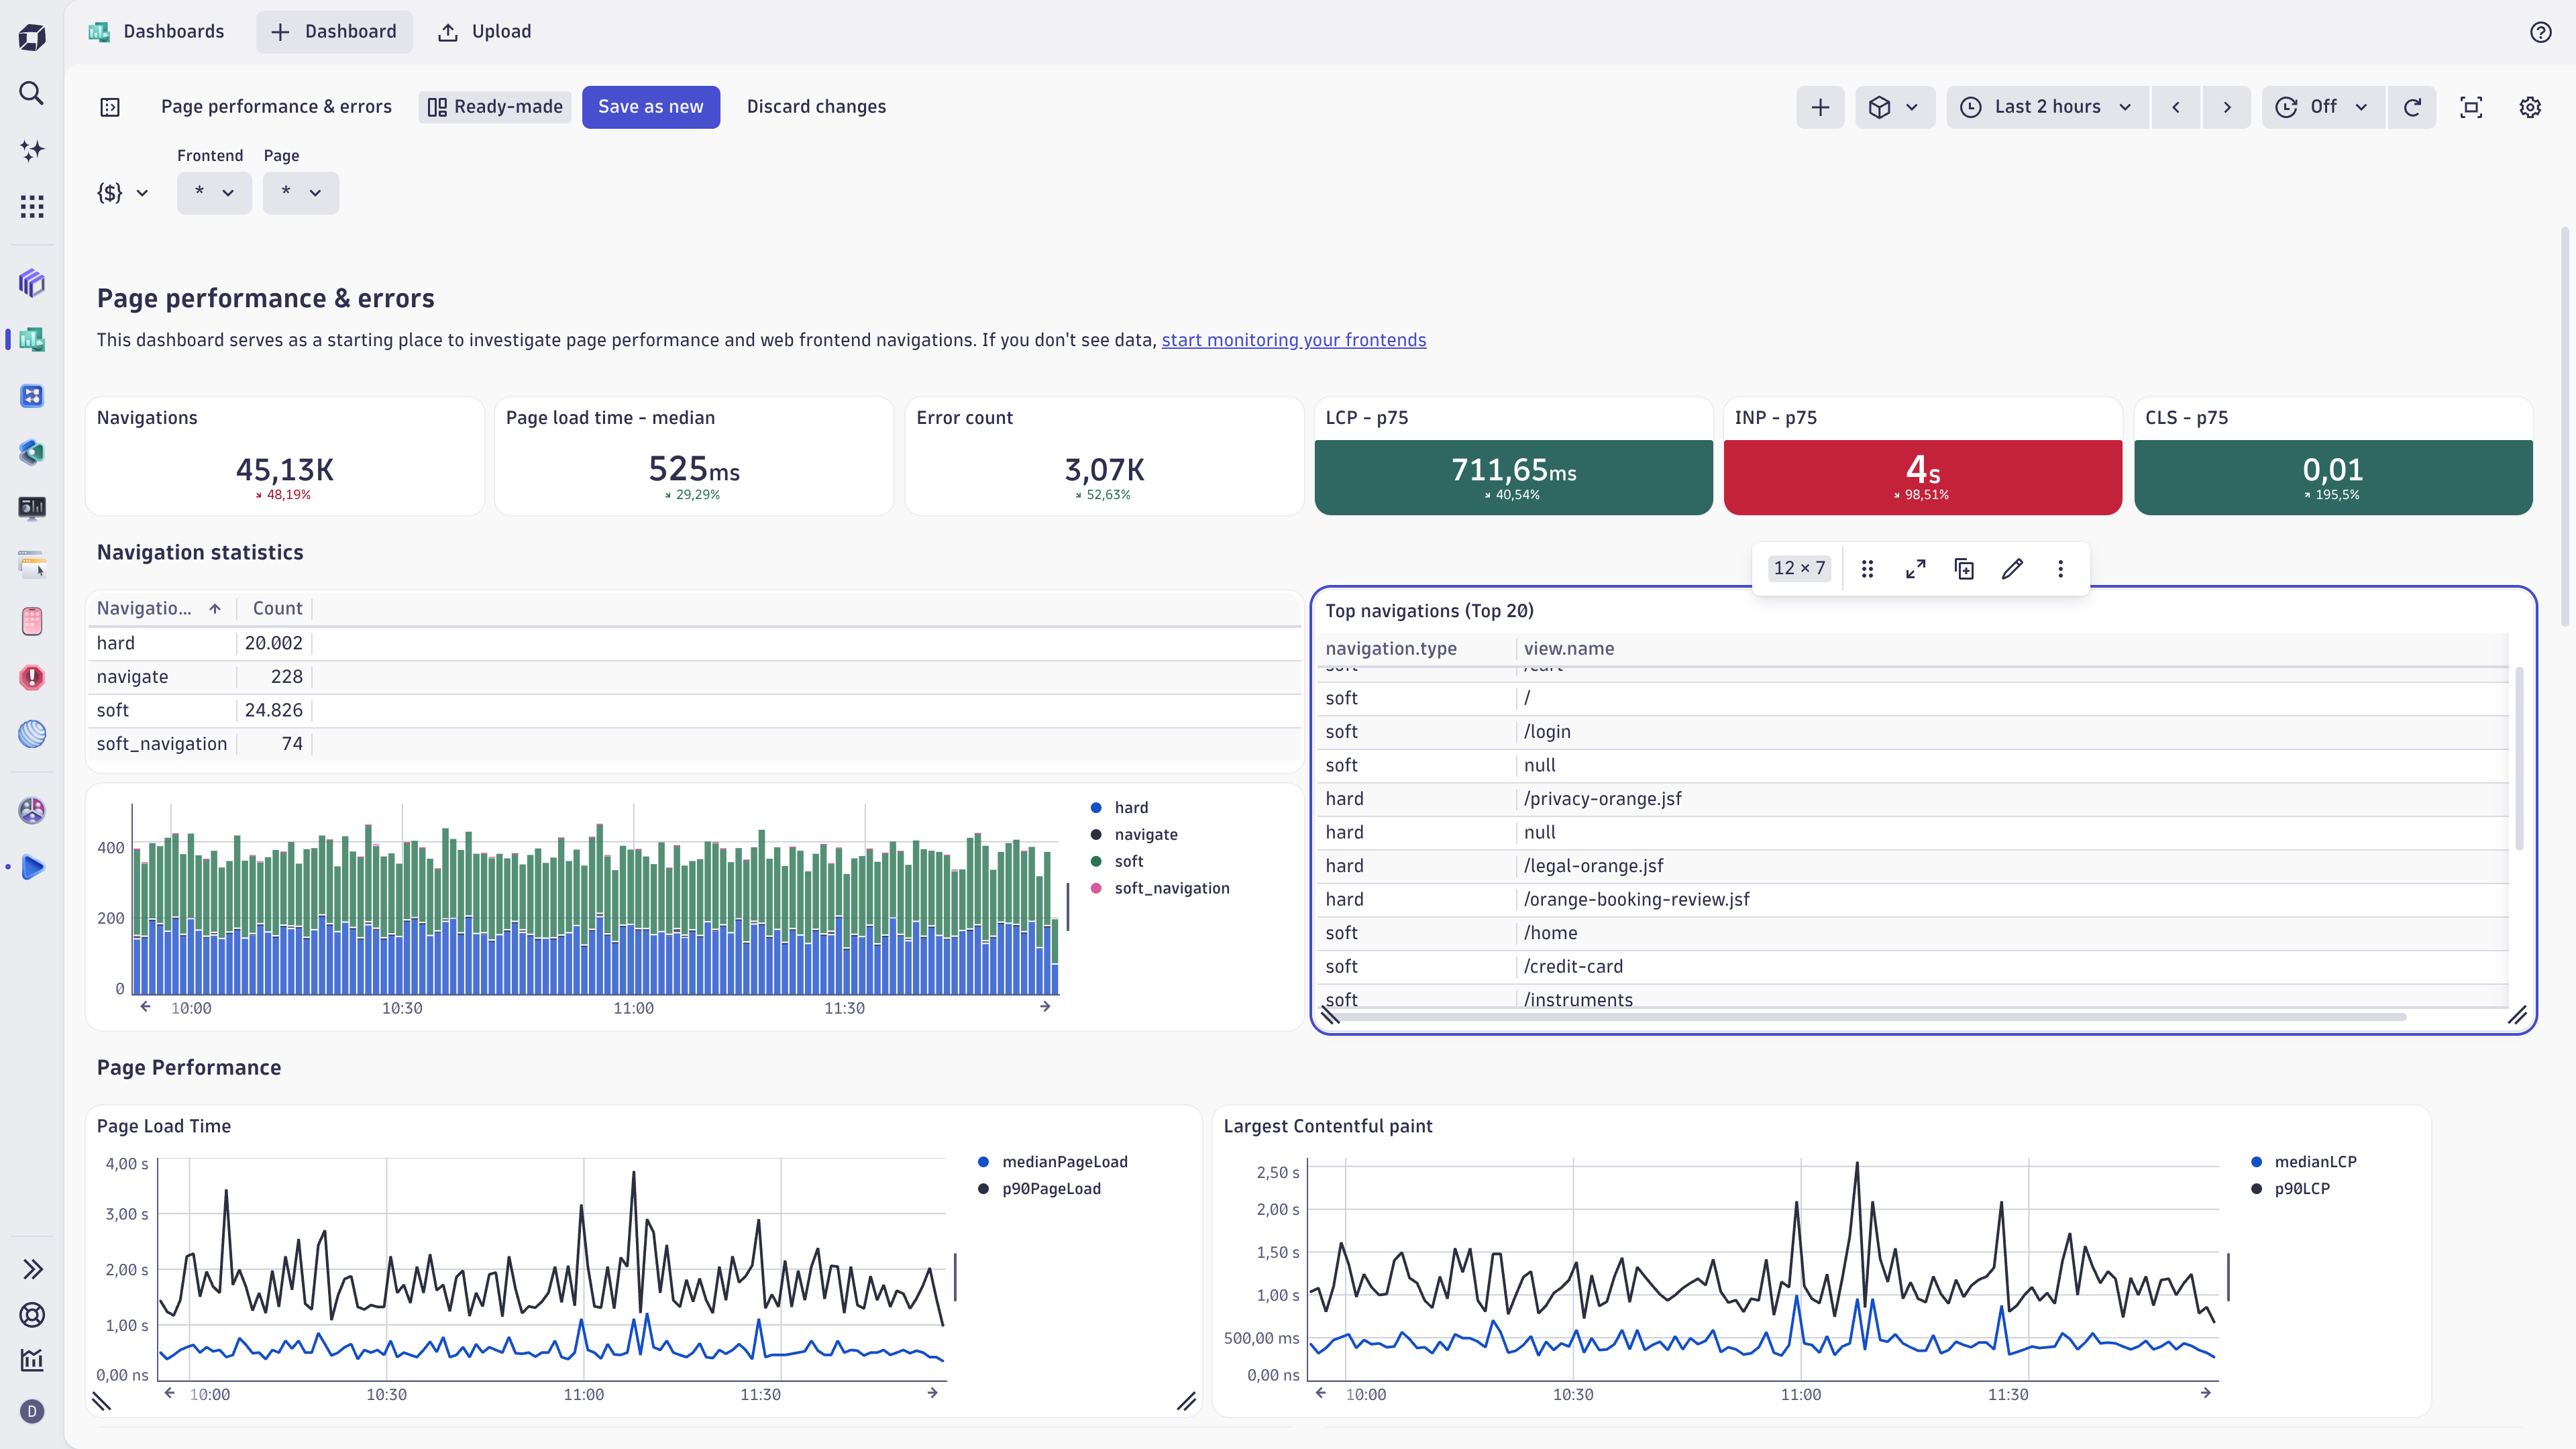Open the Last 2 hours timeframe dropdown
2576x1449 pixels.
[x=2047, y=107]
